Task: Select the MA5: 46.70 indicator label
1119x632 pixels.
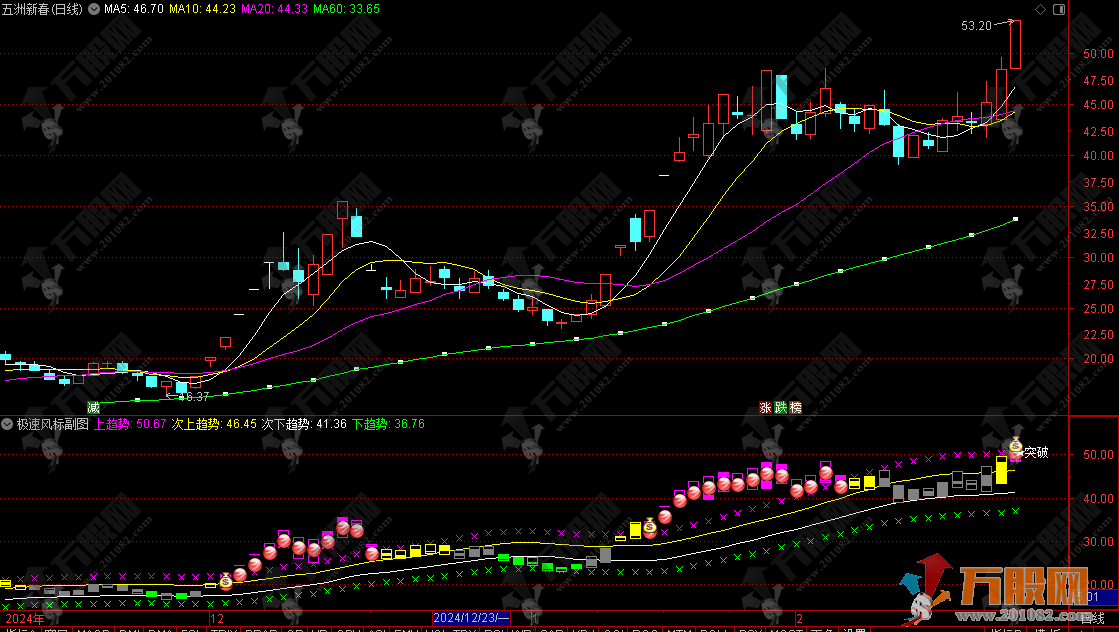Action: [133, 9]
